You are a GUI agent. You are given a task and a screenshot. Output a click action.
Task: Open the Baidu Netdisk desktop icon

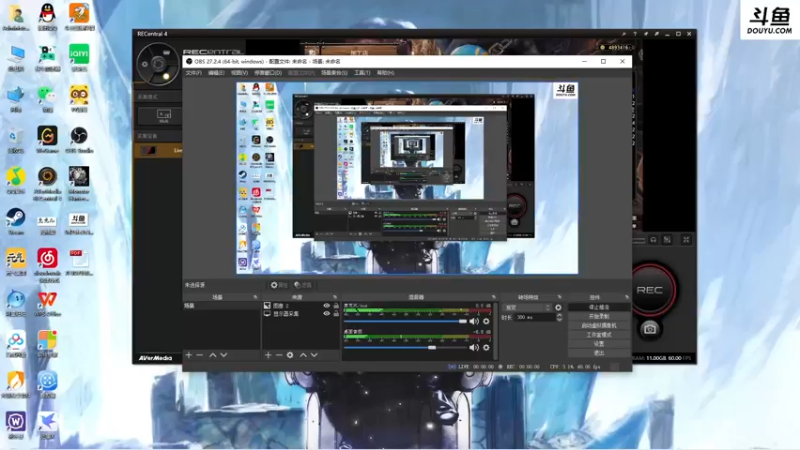[15, 343]
